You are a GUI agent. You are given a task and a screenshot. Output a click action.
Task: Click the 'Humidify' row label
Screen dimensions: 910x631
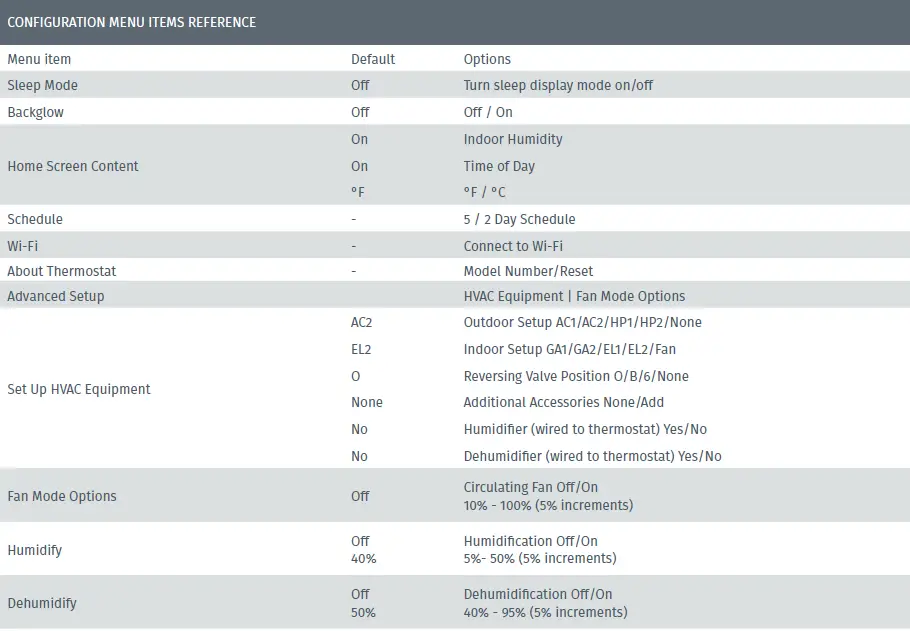click(x=34, y=550)
